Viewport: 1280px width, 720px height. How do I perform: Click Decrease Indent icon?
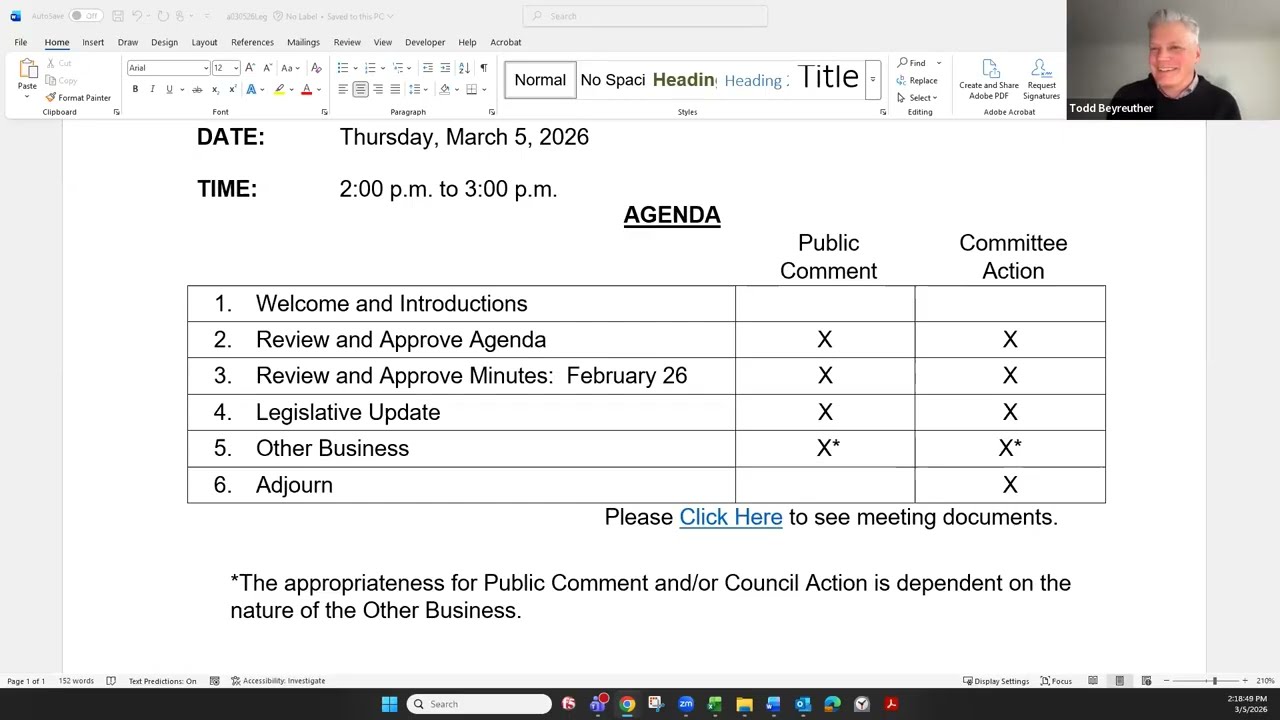pos(428,68)
